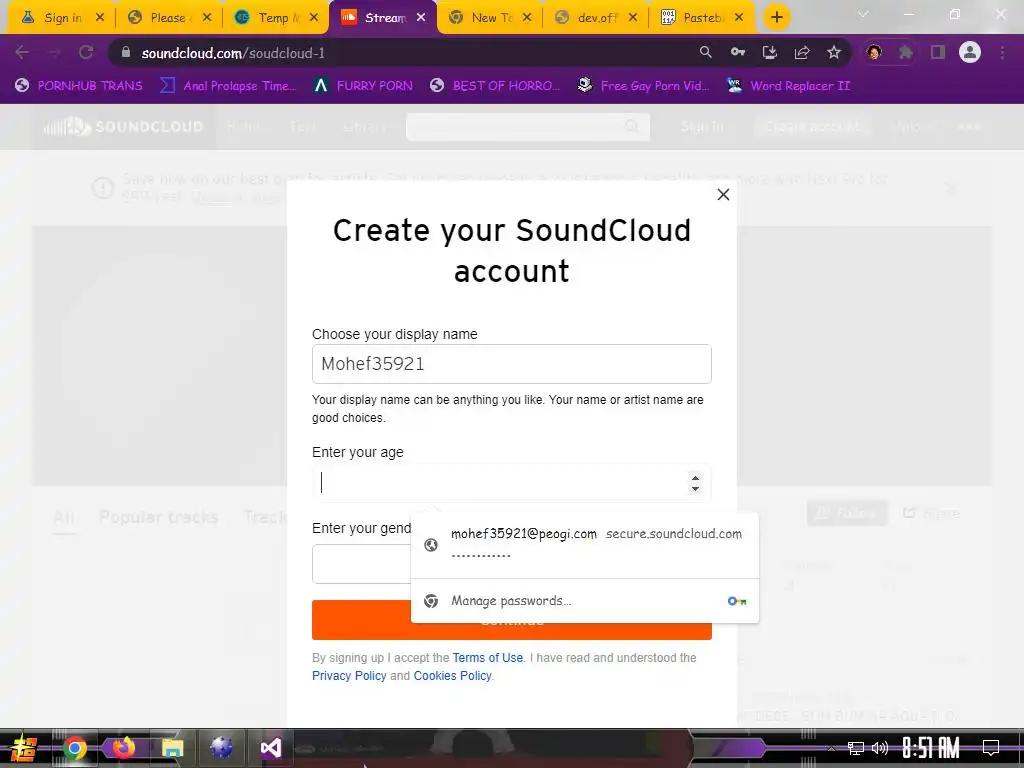Open the extensions puzzle icon
The width and height of the screenshot is (1024, 768).
pos(906,52)
